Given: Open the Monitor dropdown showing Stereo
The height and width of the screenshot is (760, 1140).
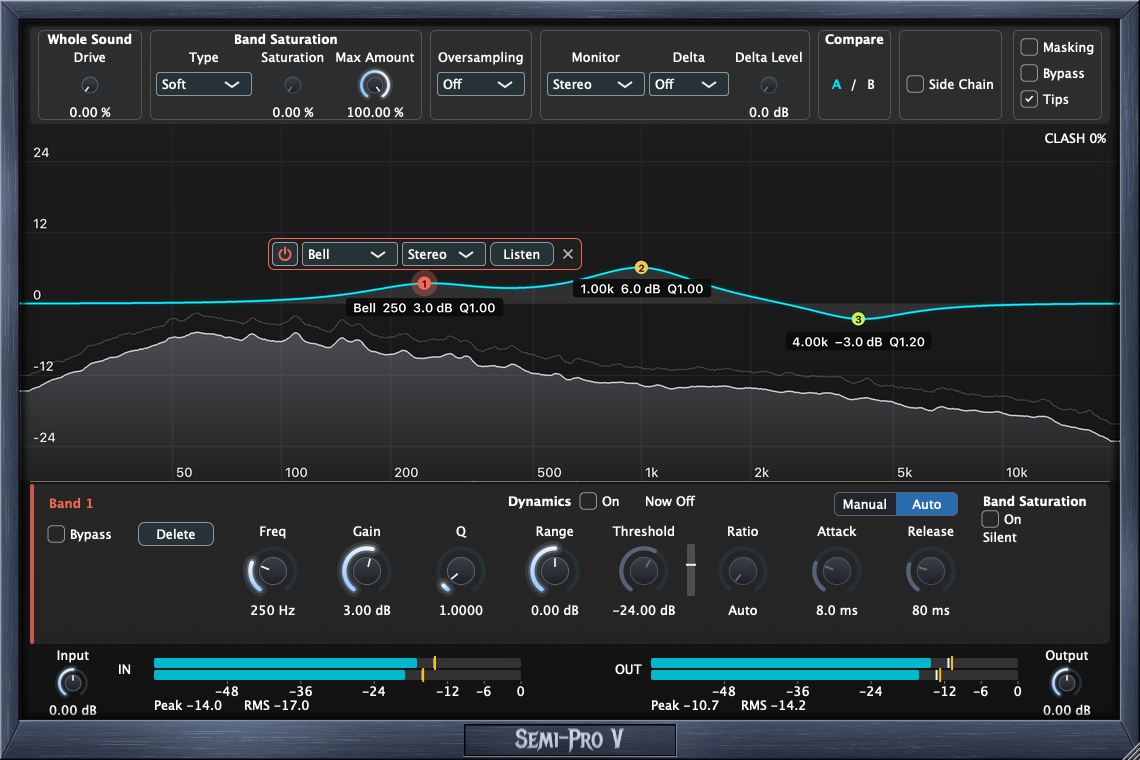Looking at the screenshot, I should click(595, 84).
